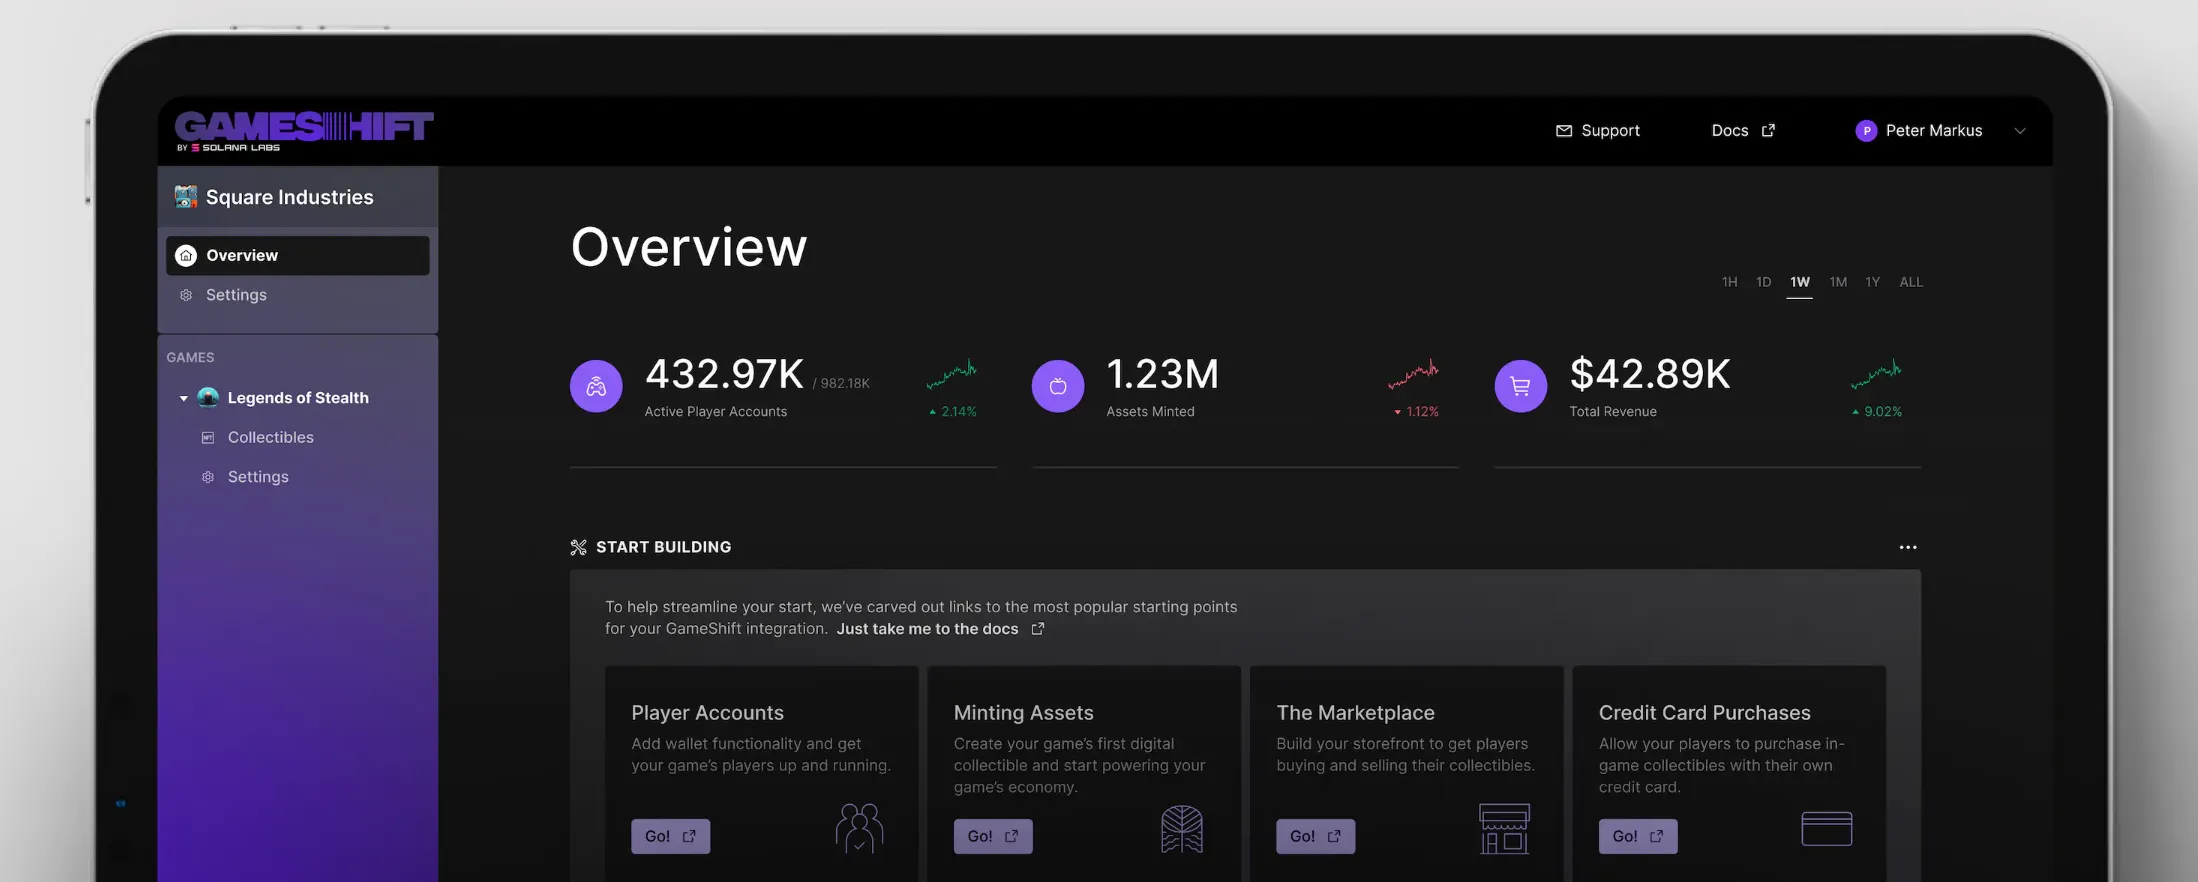
Task: Click the Legends of Stealth game avatar
Action: coord(208,398)
